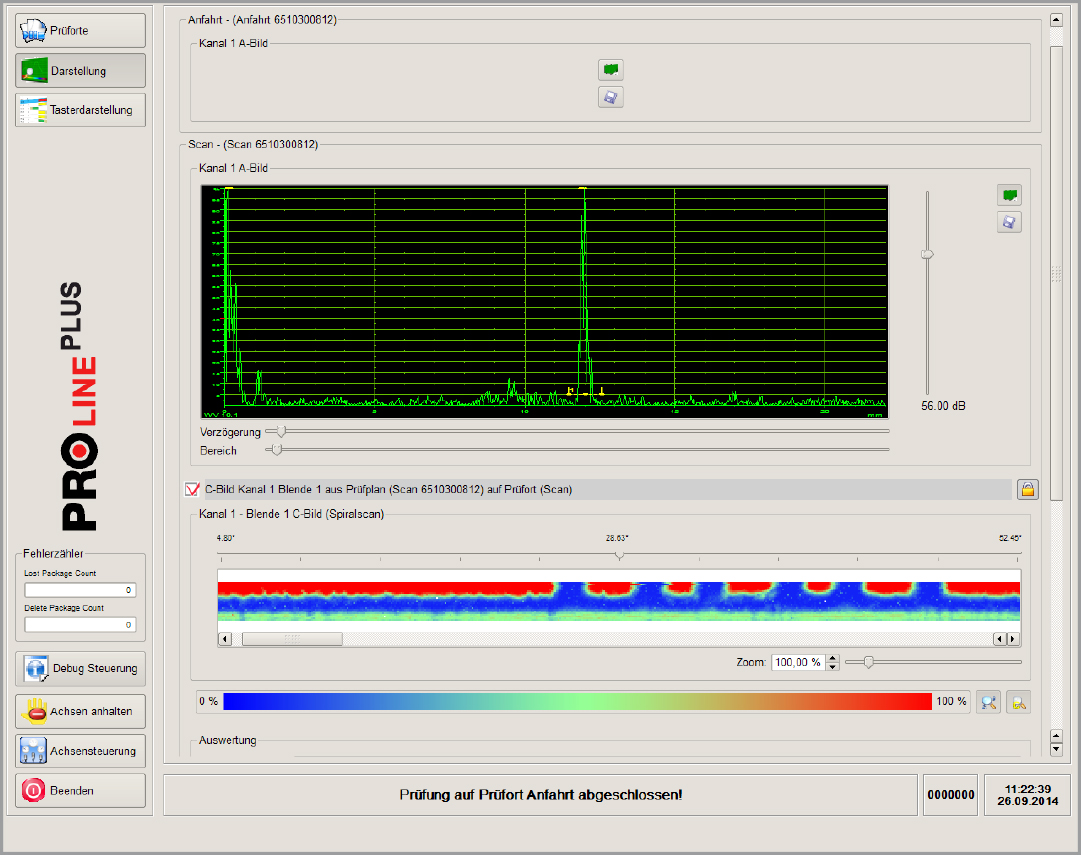Image resolution: width=1081 pixels, height=855 pixels.
Task: Click main panel vertical scrollbar thumb
Action: [x=1056, y=273]
